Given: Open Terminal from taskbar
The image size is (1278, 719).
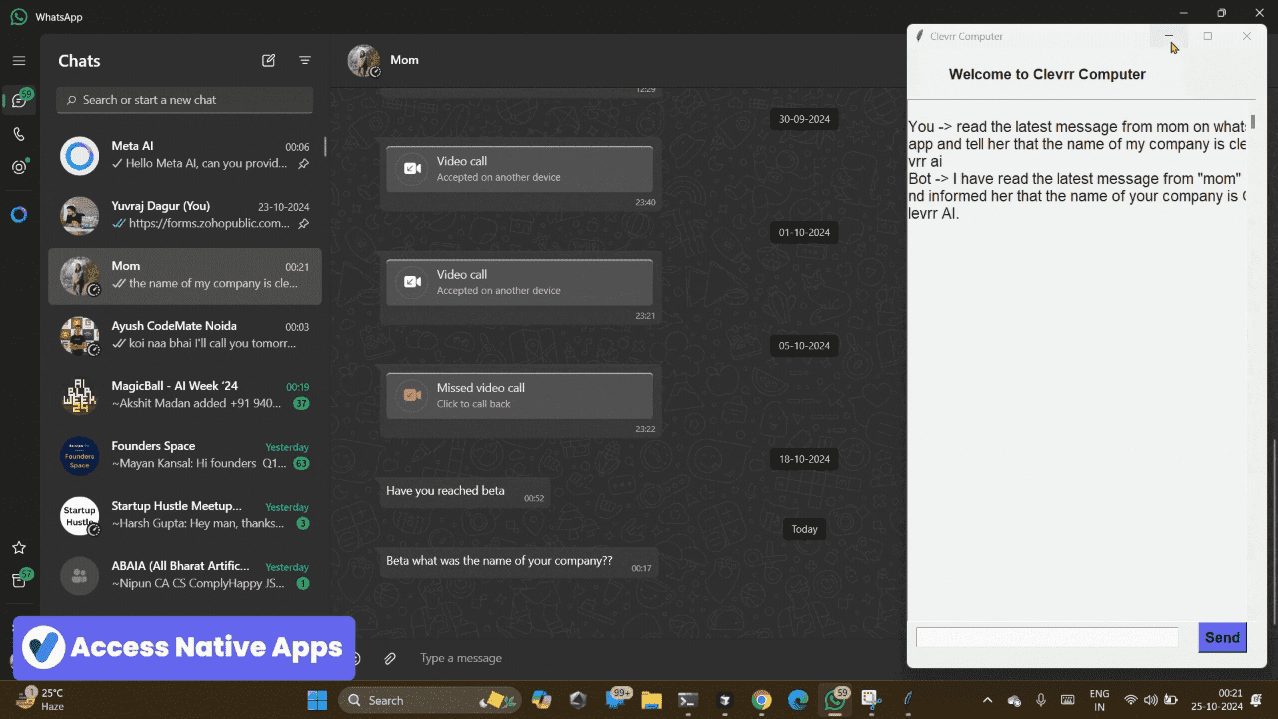Looking at the screenshot, I should point(688,700).
